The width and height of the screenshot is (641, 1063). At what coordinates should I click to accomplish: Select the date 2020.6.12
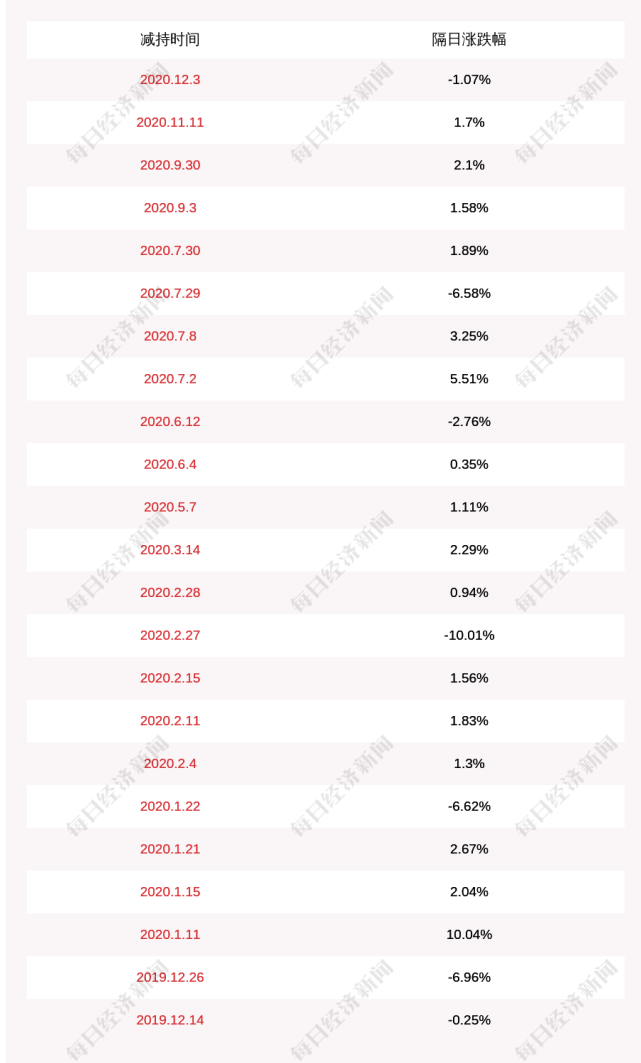pyautogui.click(x=170, y=421)
